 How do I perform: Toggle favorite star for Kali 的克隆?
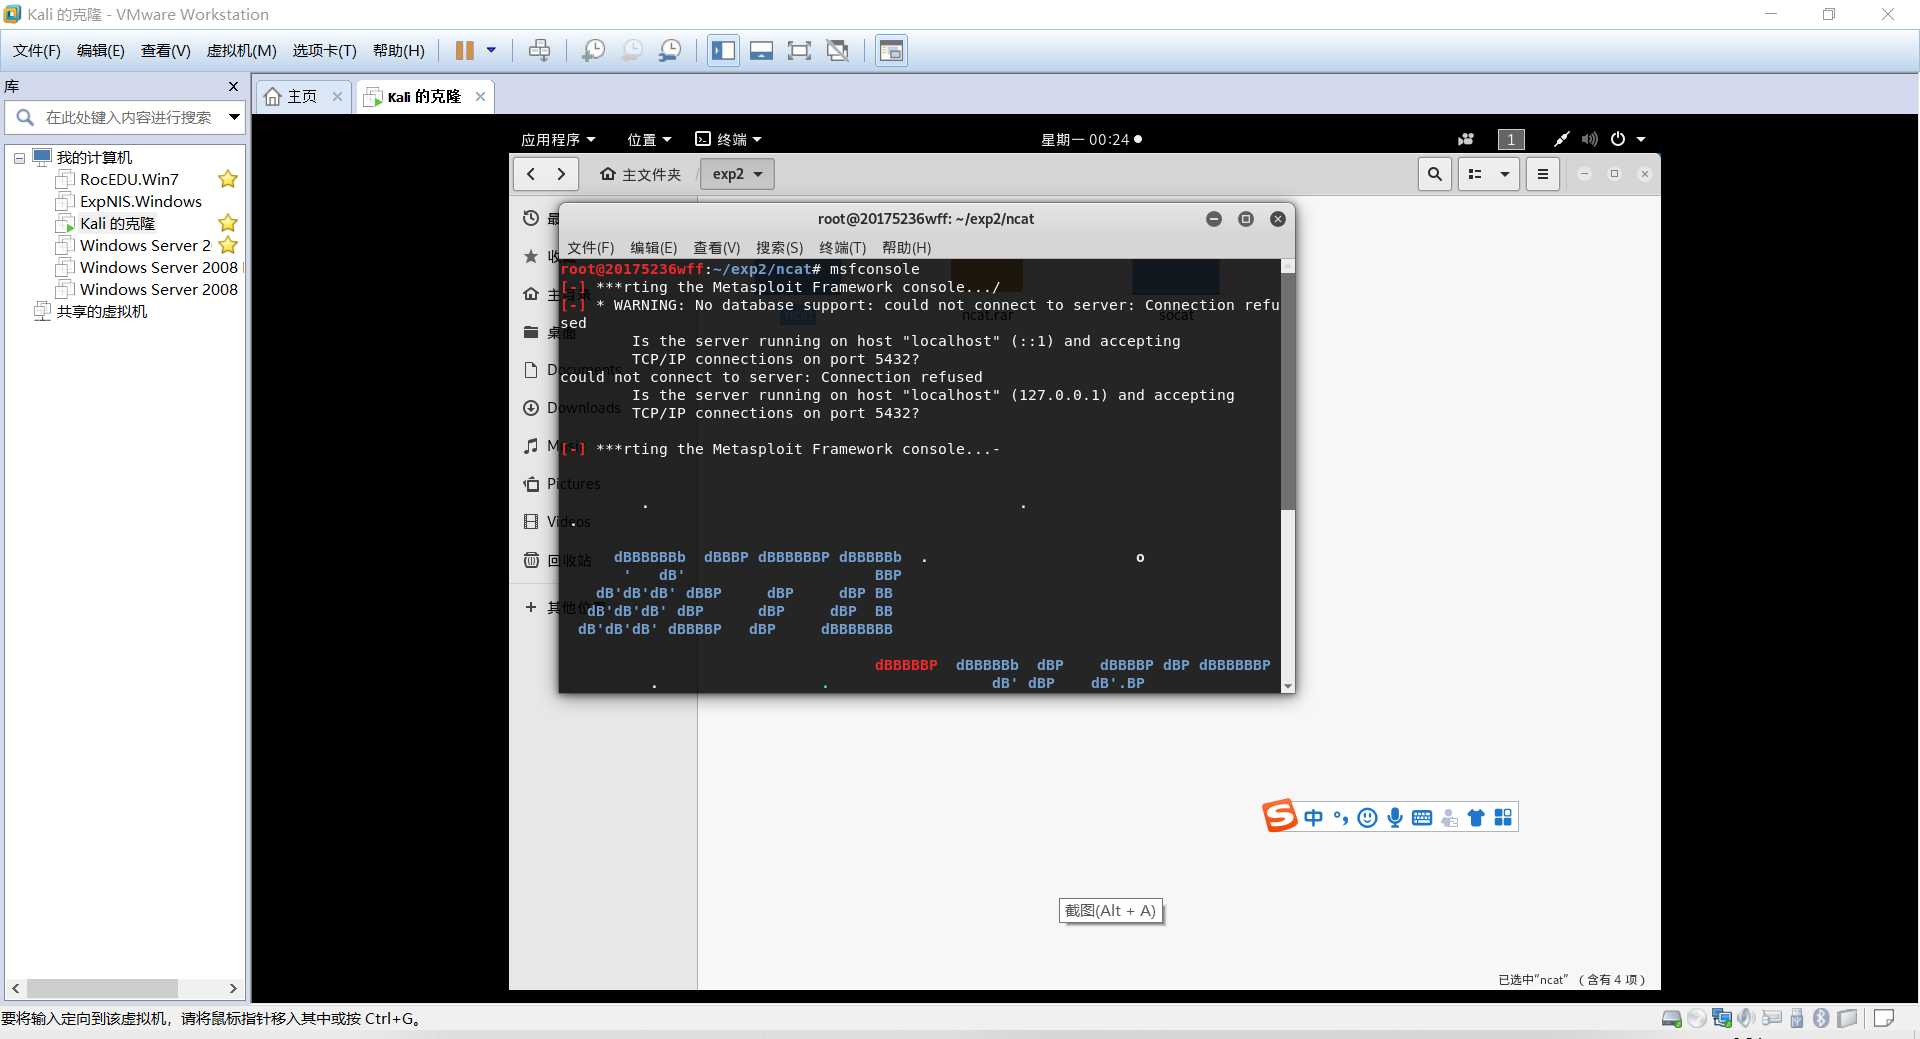click(x=228, y=223)
